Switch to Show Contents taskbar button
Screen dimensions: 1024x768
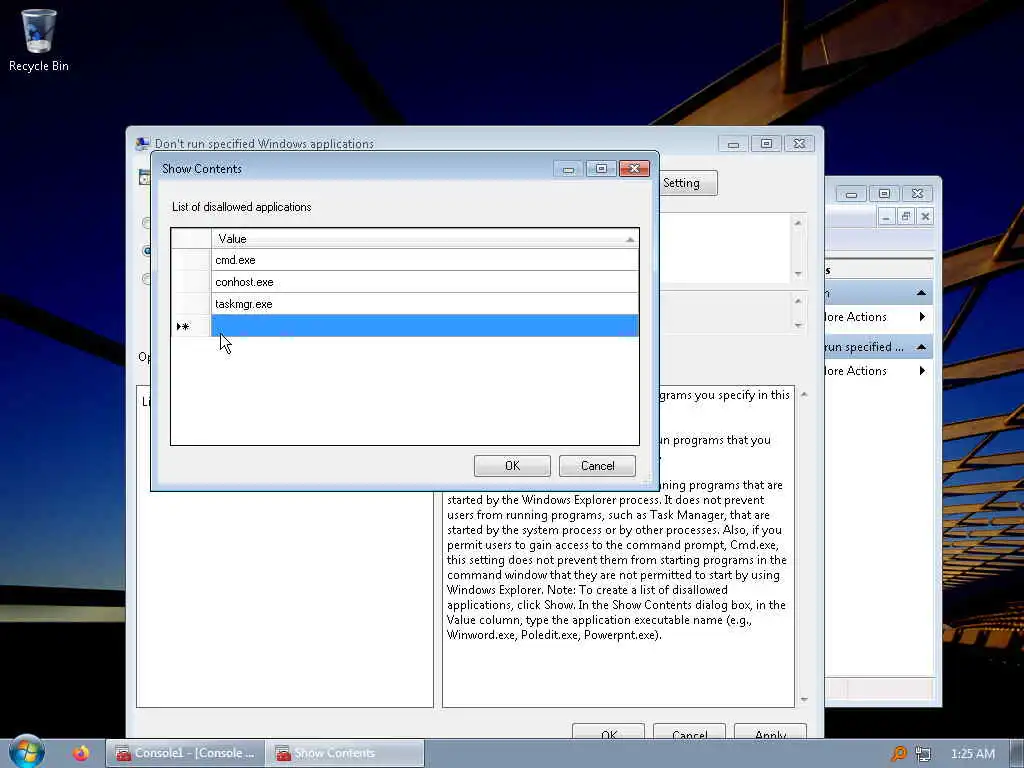point(345,753)
